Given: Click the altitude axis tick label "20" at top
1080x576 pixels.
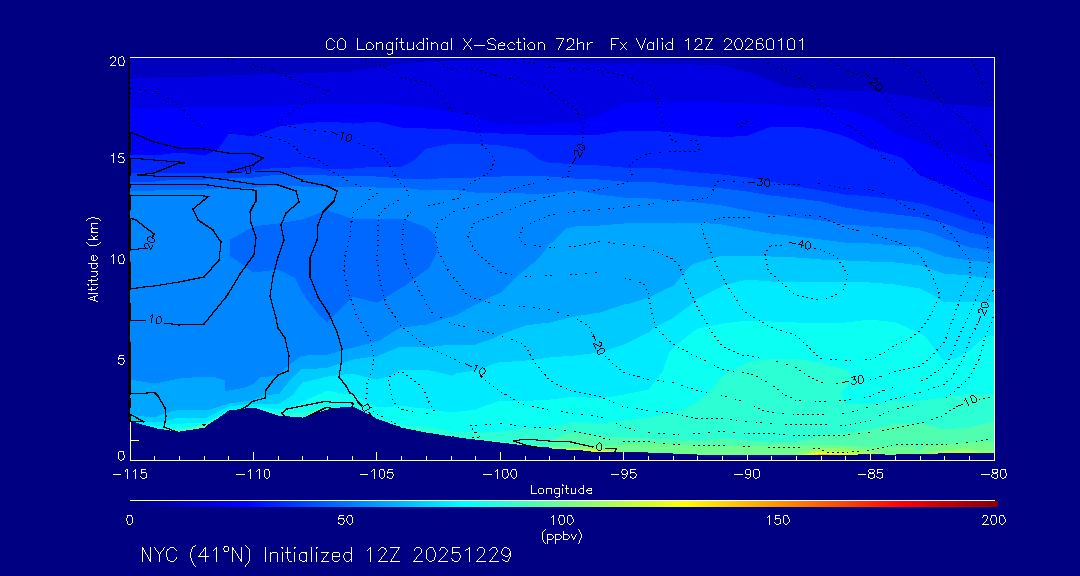Looking at the screenshot, I should coord(117,61).
